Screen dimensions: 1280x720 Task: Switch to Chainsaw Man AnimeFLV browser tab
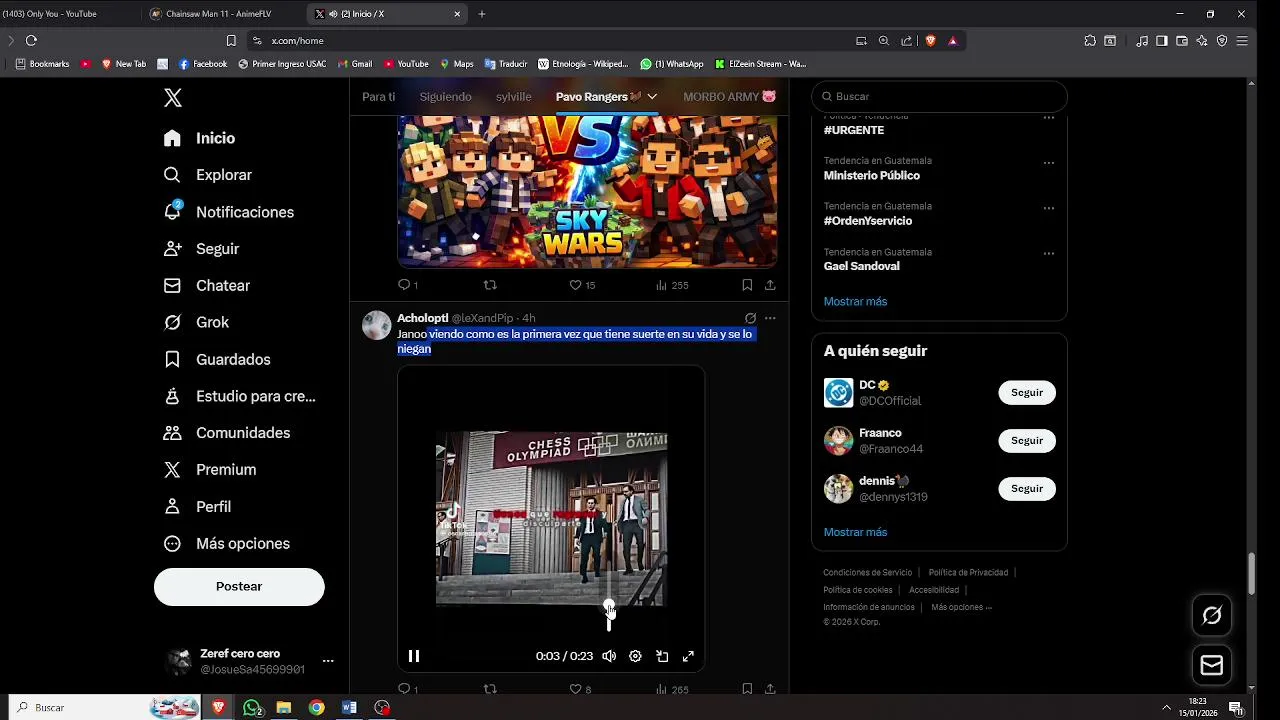(x=220, y=14)
